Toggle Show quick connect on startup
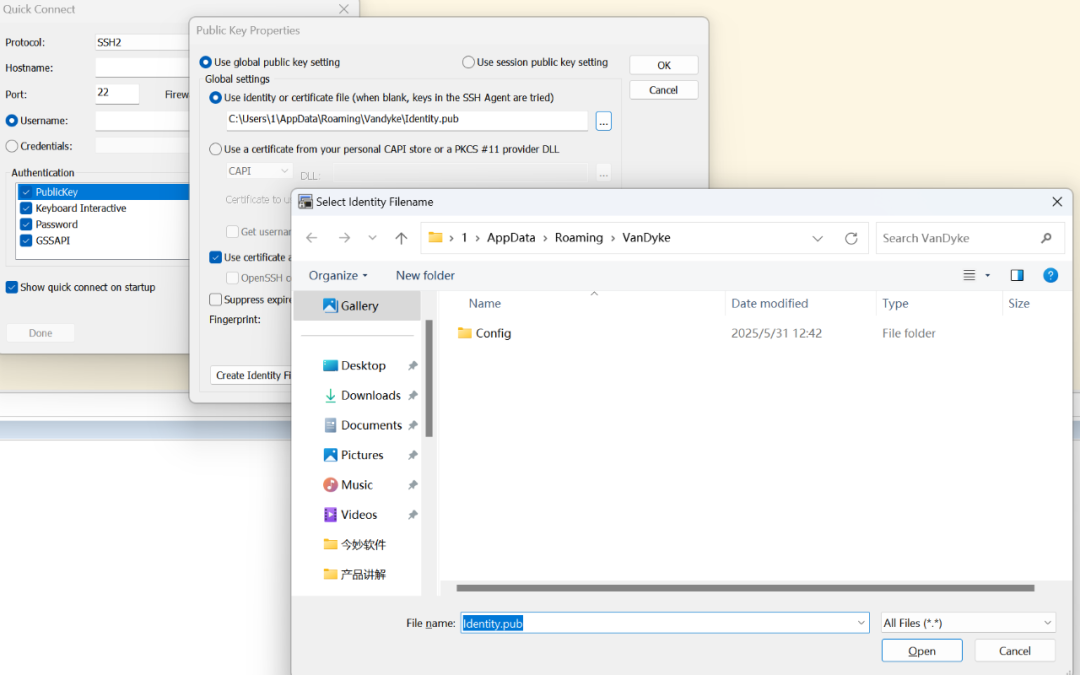 (12, 287)
